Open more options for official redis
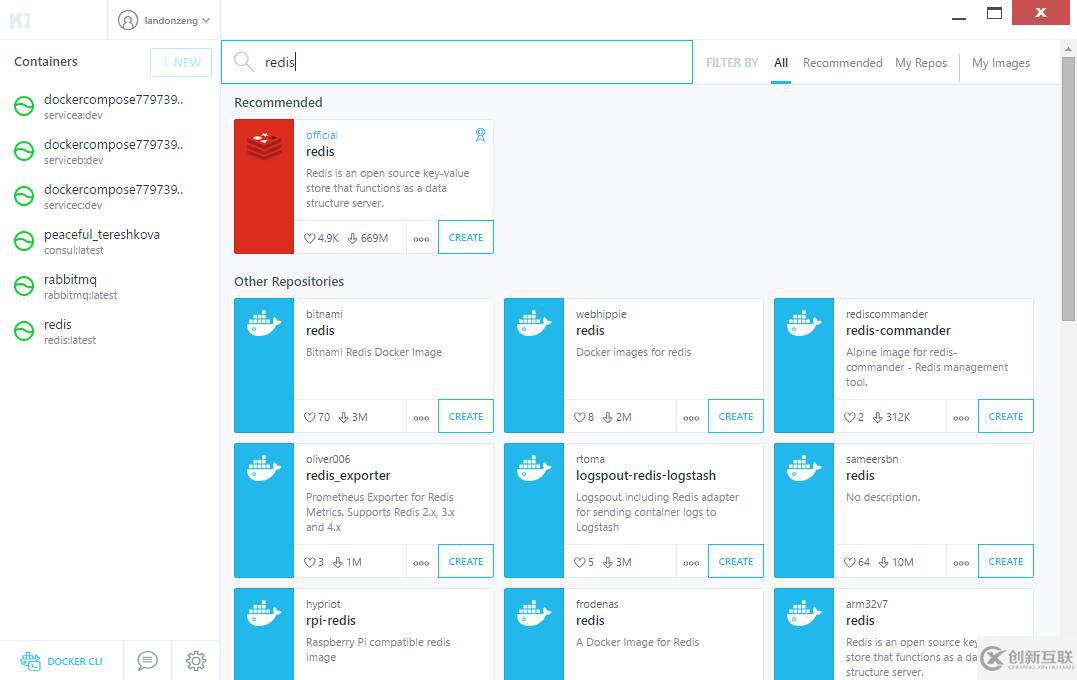1077x680 pixels. click(x=421, y=238)
